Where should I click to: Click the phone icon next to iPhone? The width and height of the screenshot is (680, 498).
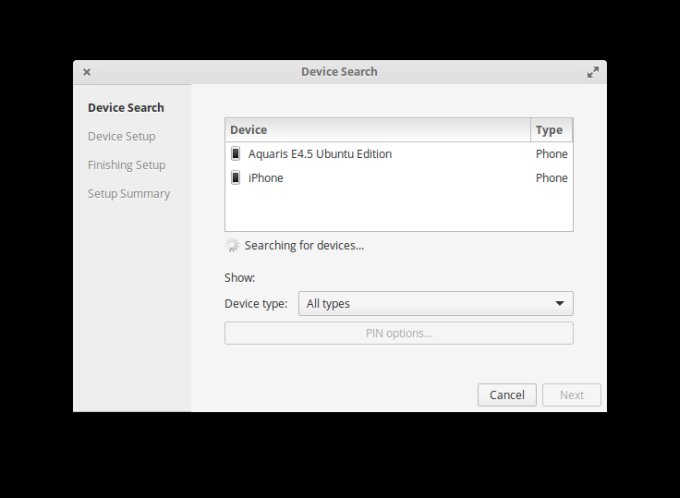(235, 177)
